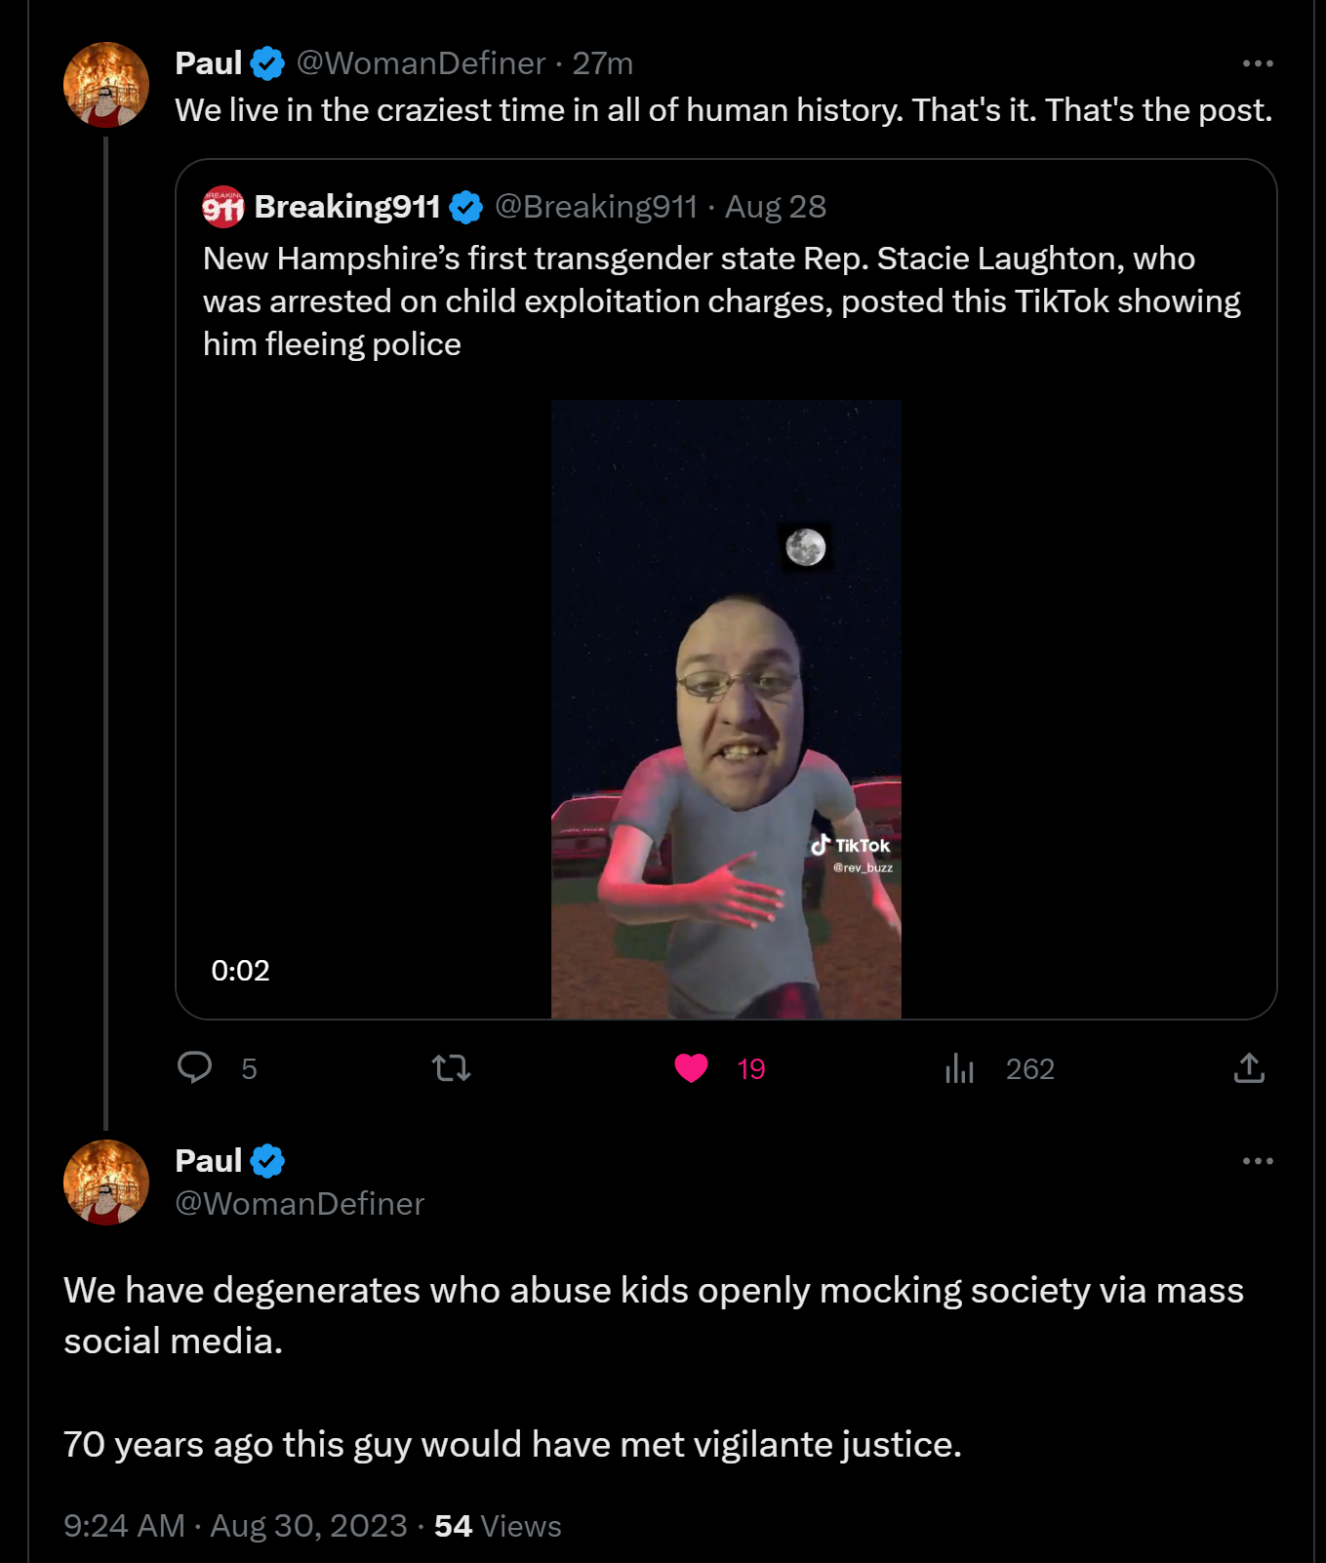Screen dimensions: 1326x1563
Task: Open the view analytics bar chart icon
Action: 959,1069
